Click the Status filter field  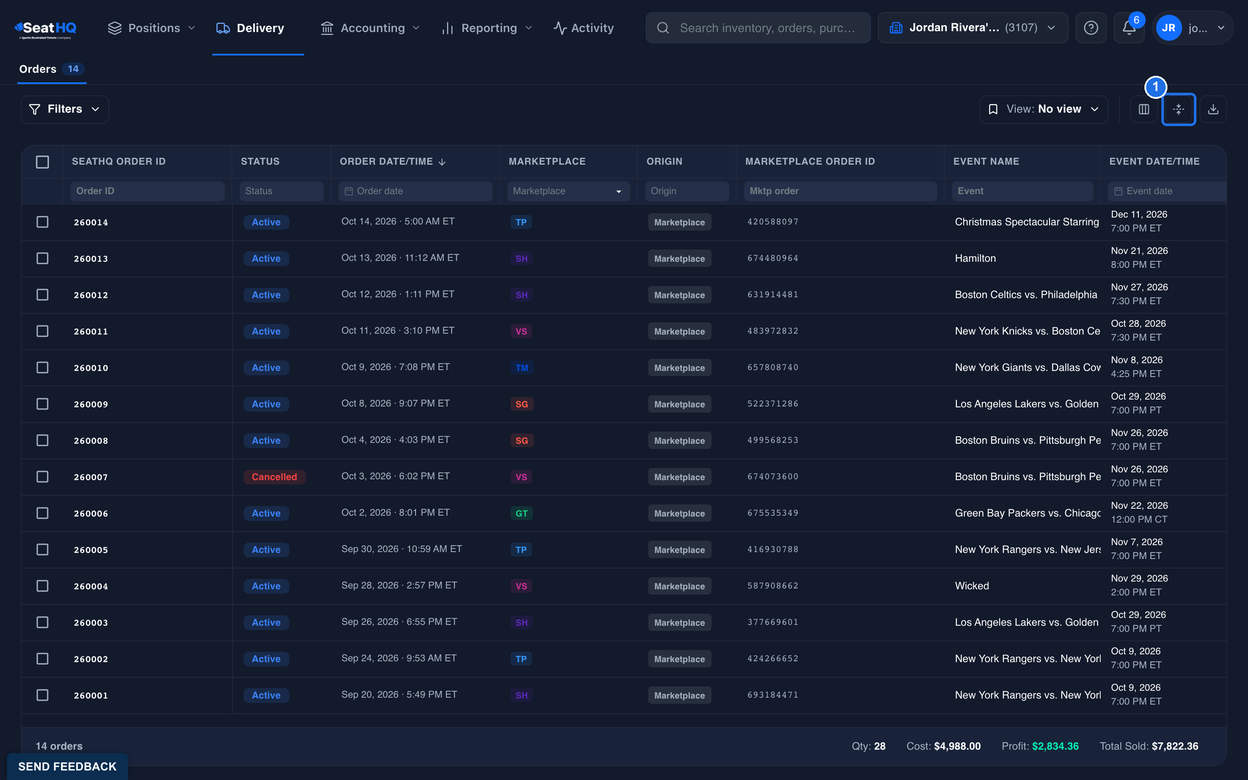(x=282, y=191)
